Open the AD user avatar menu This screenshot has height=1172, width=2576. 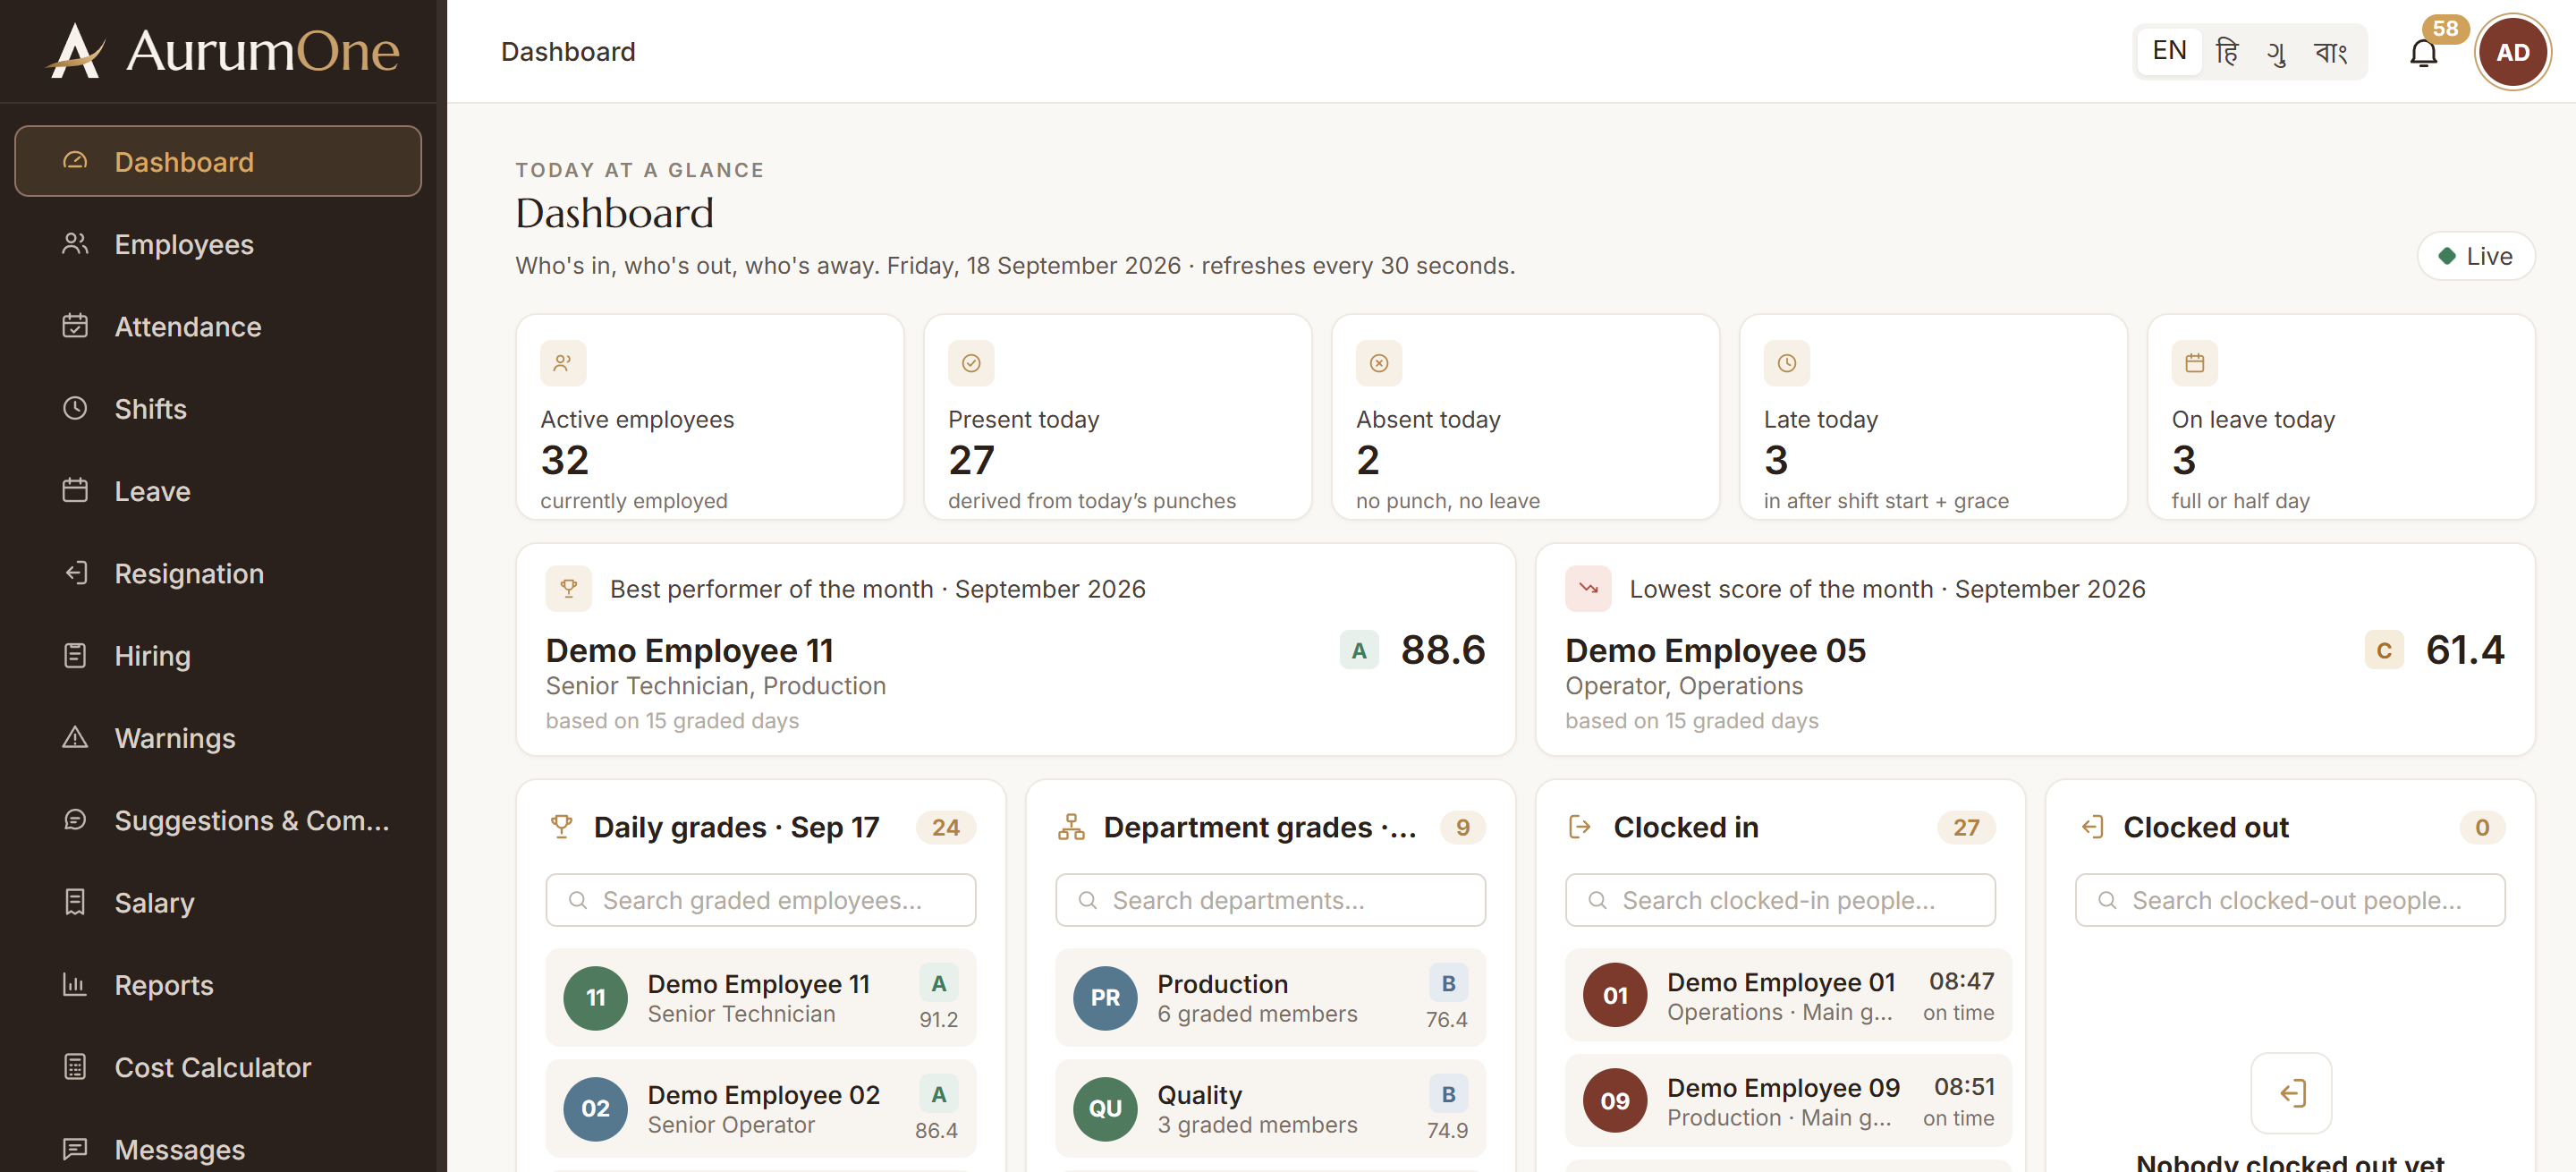point(2512,52)
